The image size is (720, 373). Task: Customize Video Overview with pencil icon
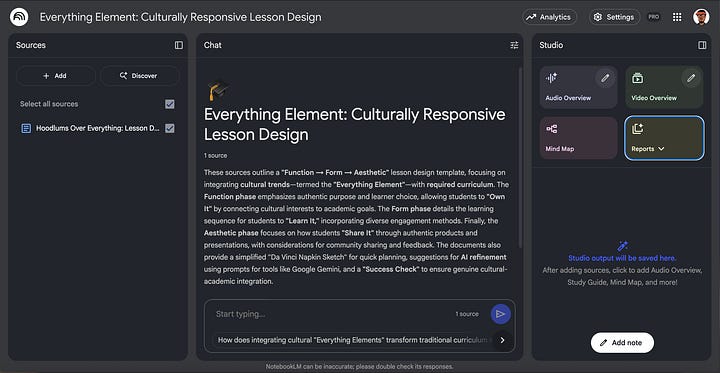[691, 78]
